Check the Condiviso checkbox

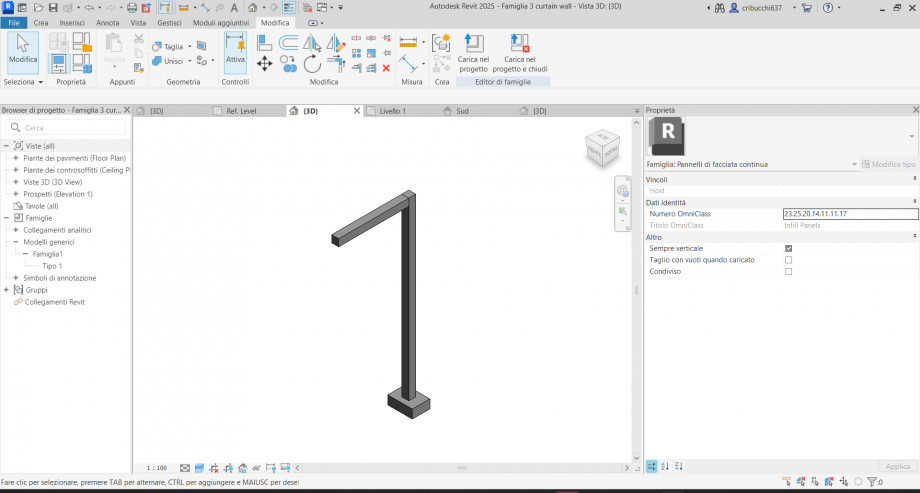(x=788, y=272)
